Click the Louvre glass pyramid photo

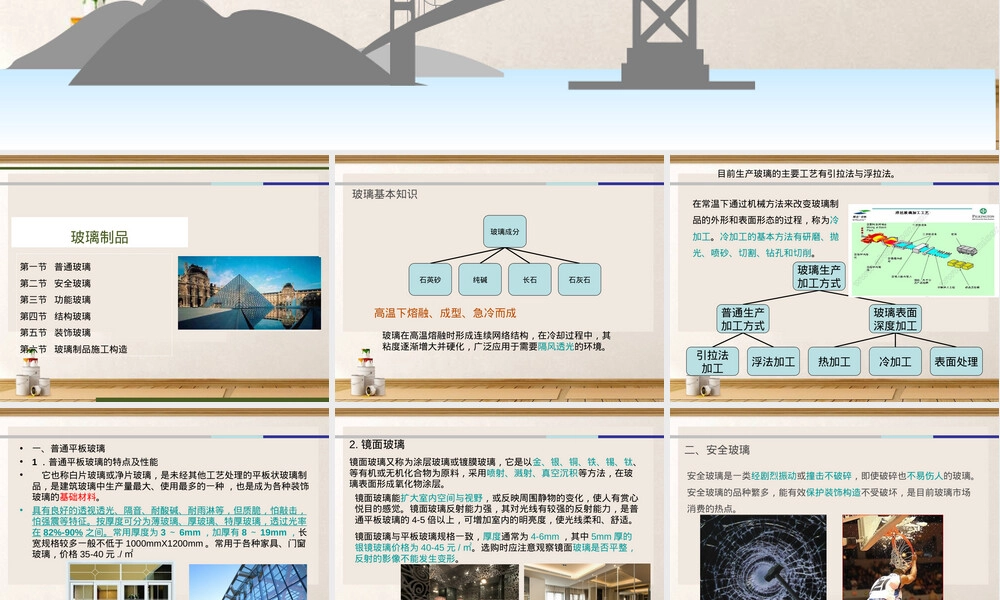(249, 293)
